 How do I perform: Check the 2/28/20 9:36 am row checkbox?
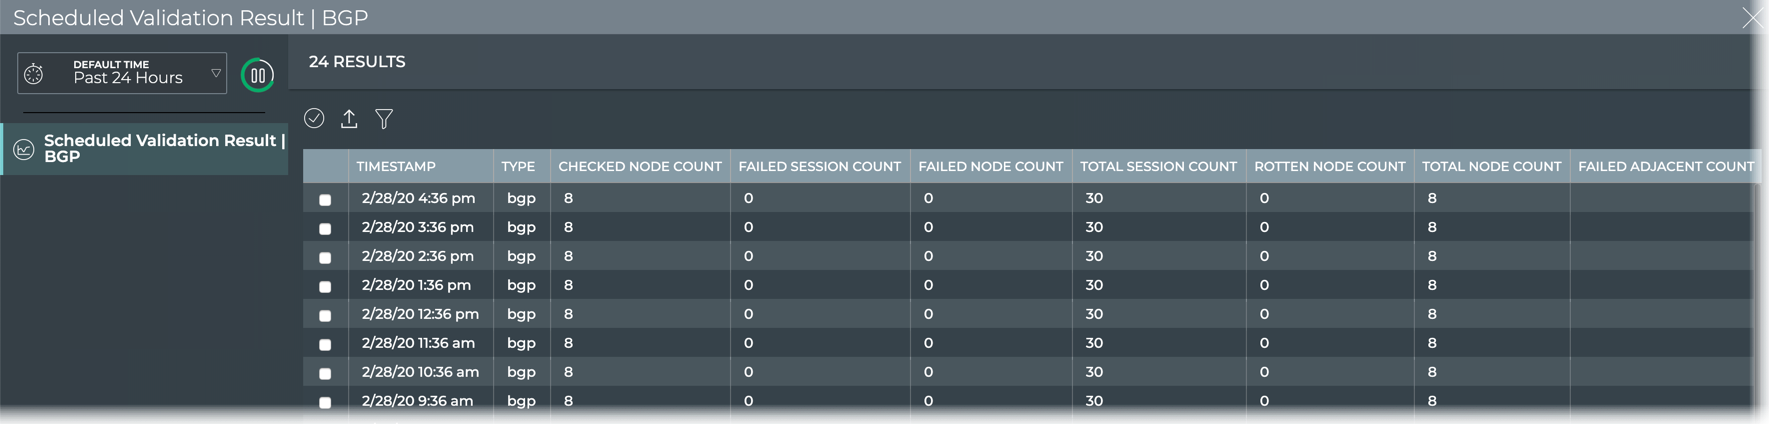(325, 403)
